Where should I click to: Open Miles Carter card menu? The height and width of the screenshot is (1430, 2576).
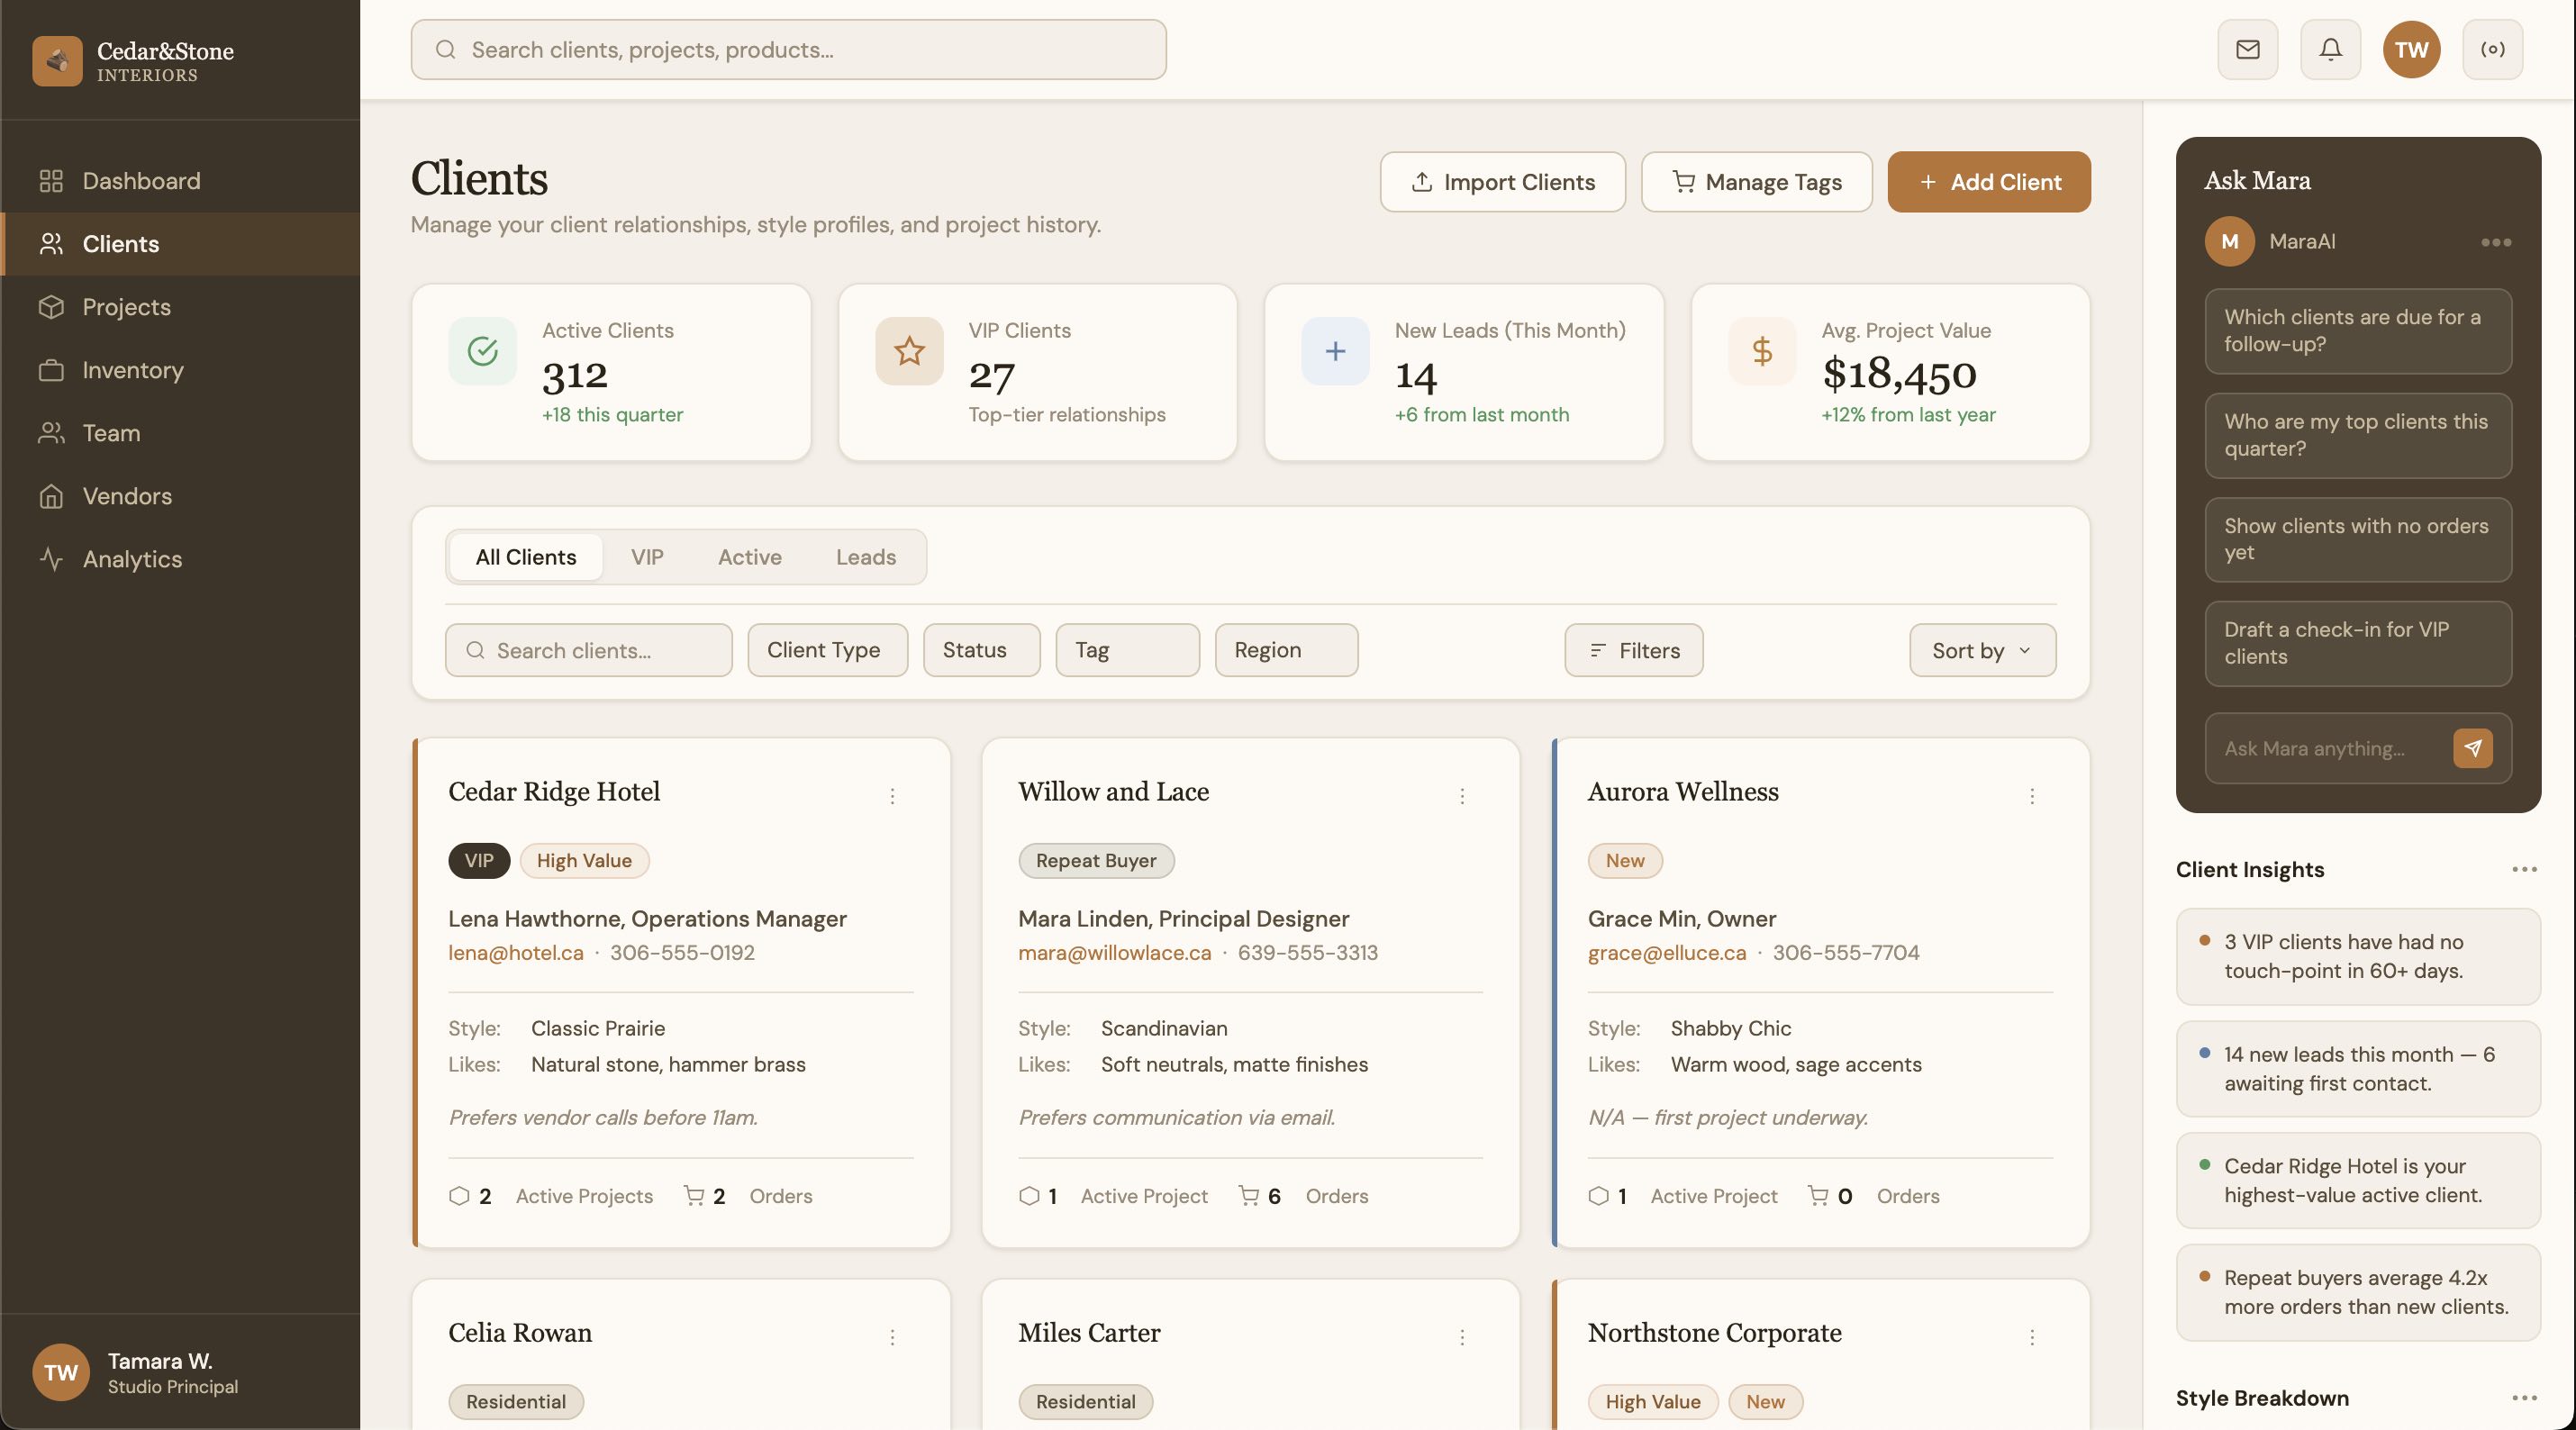pyautogui.click(x=1462, y=1337)
